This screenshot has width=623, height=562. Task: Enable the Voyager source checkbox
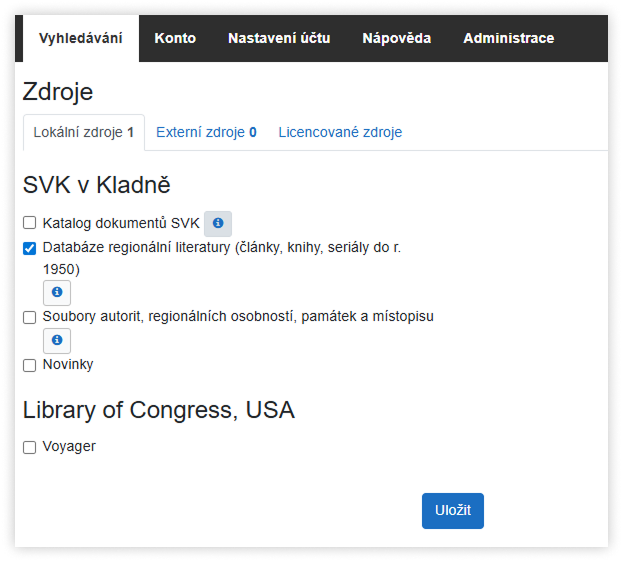pos(30,447)
